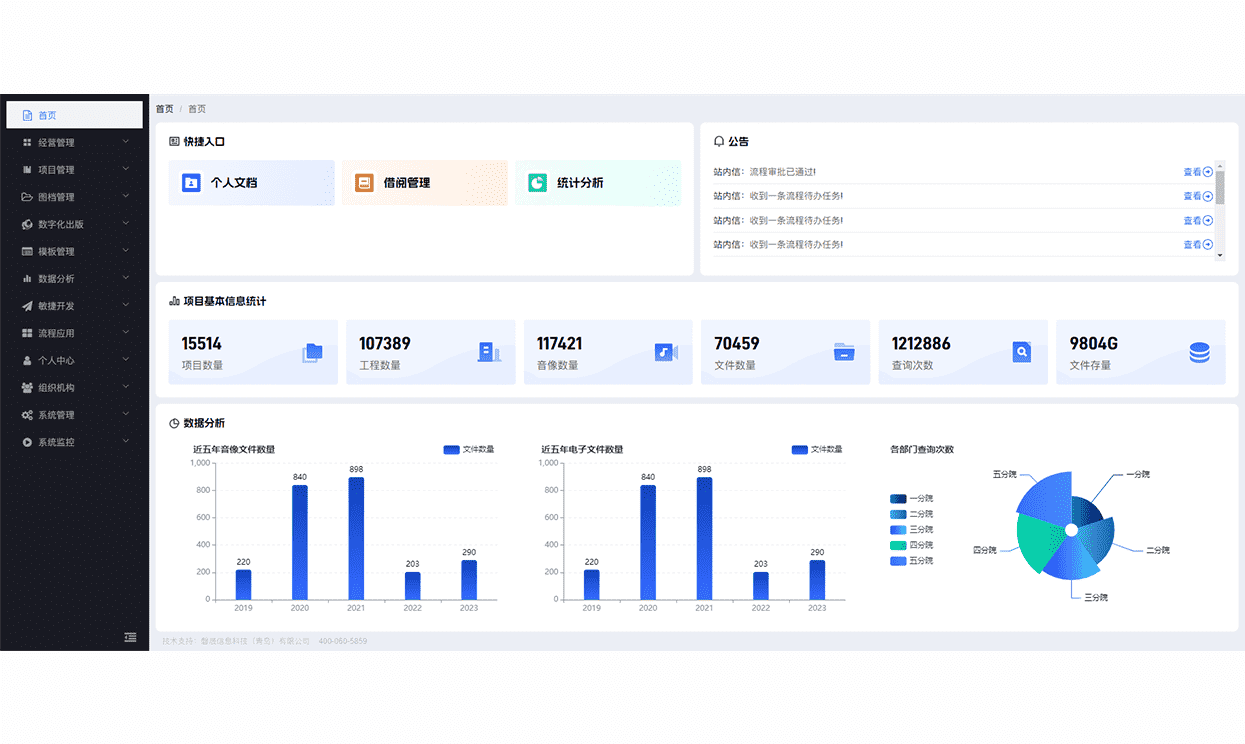Click the 个人文档 quick entry icon
Viewport: 1245px width, 744px height.
(x=191, y=183)
